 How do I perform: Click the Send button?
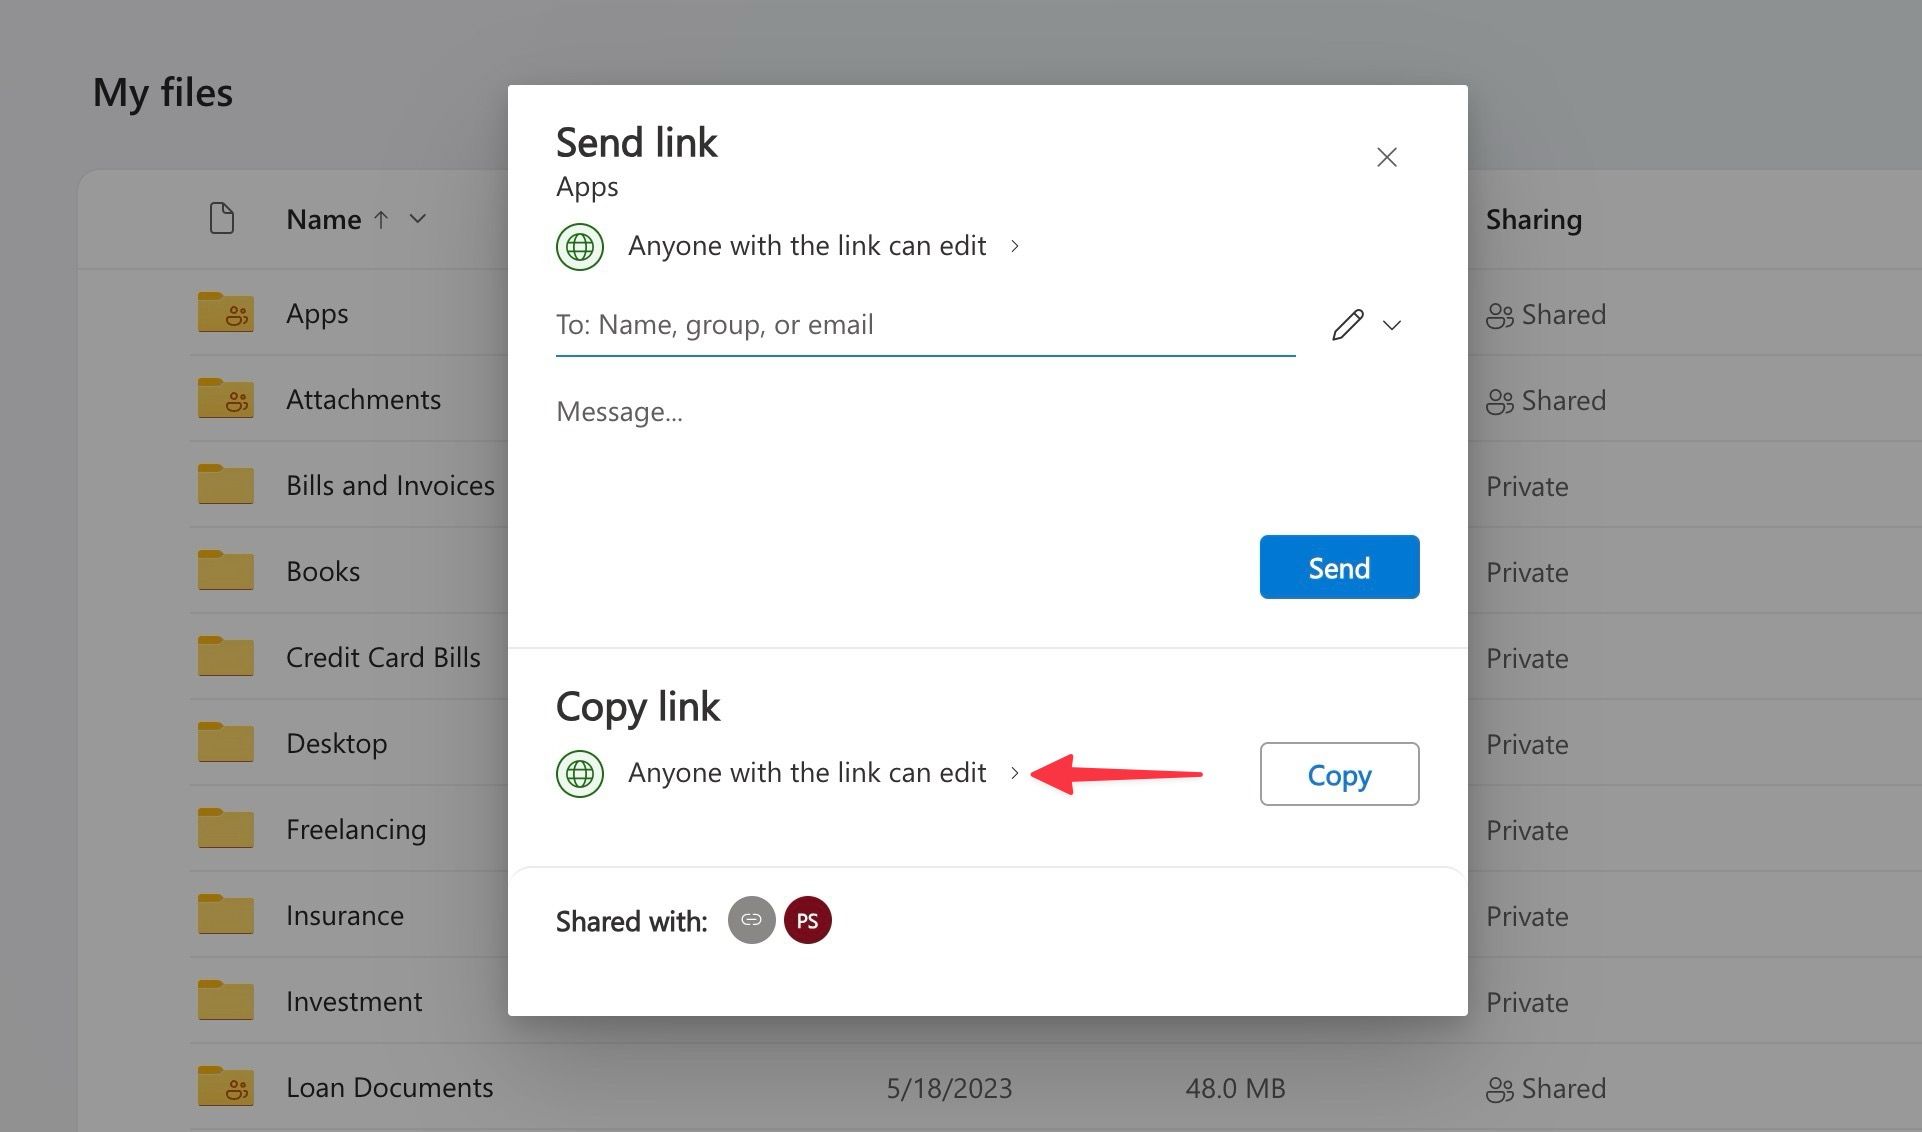1339,567
